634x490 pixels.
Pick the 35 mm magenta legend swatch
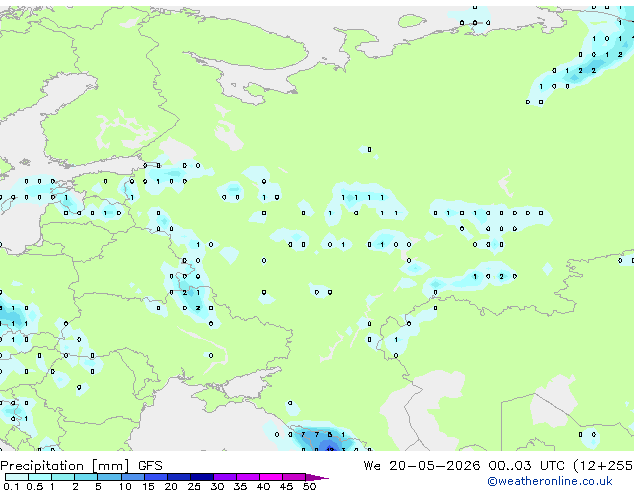pos(247,477)
